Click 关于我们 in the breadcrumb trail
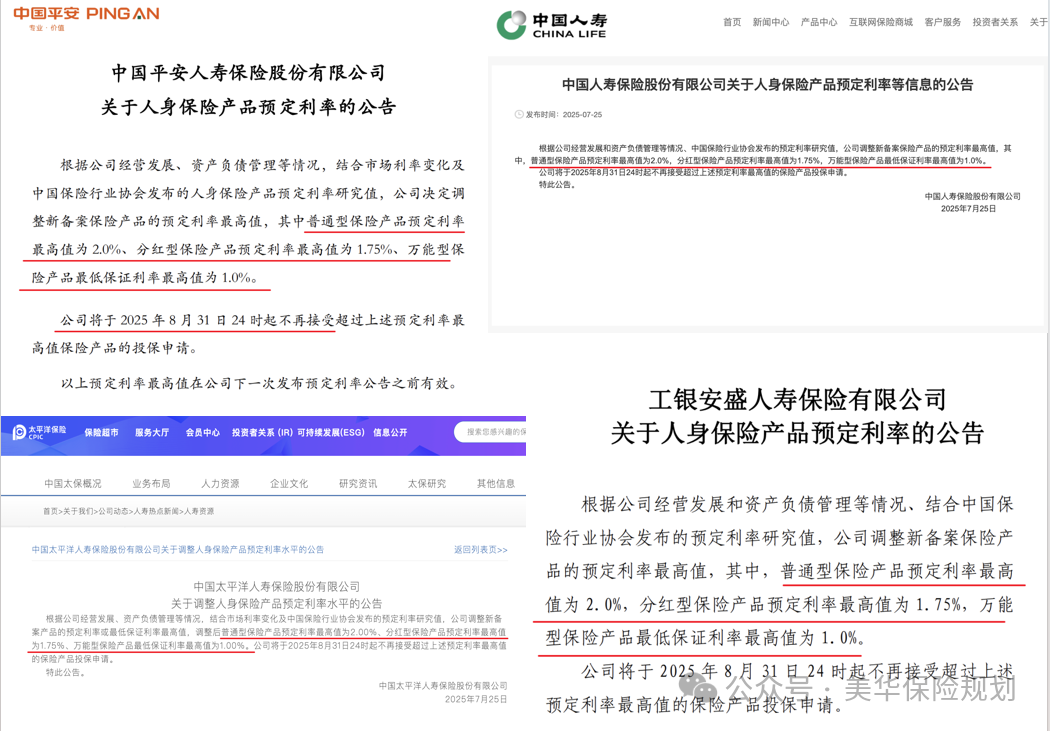The image size is (1050, 731). [x=77, y=510]
